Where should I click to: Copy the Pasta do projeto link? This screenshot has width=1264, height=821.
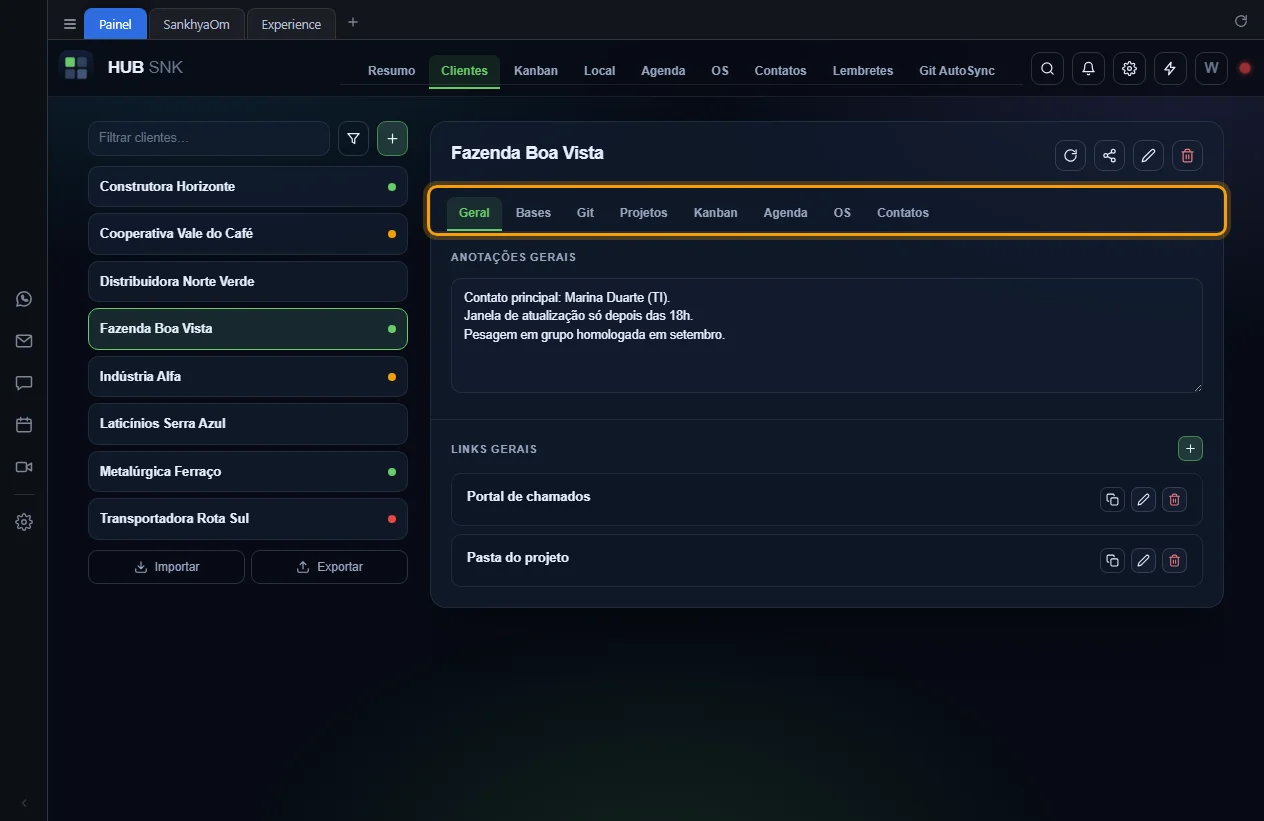point(1112,561)
